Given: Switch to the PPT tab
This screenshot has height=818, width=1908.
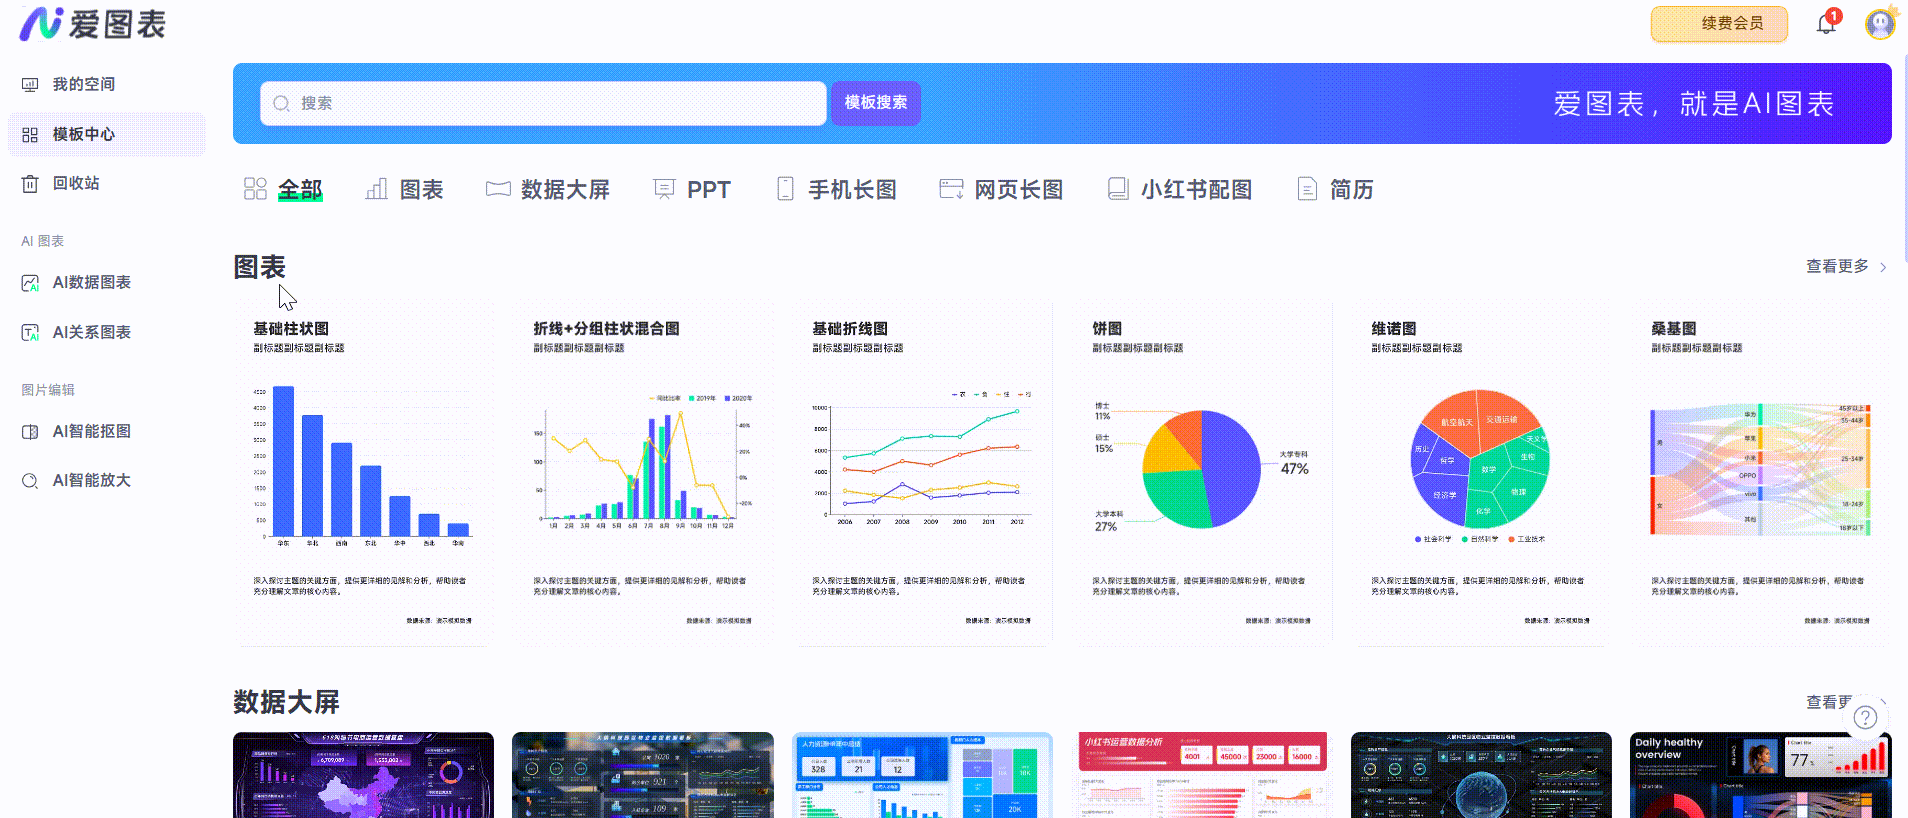Looking at the screenshot, I should pyautogui.click(x=692, y=190).
